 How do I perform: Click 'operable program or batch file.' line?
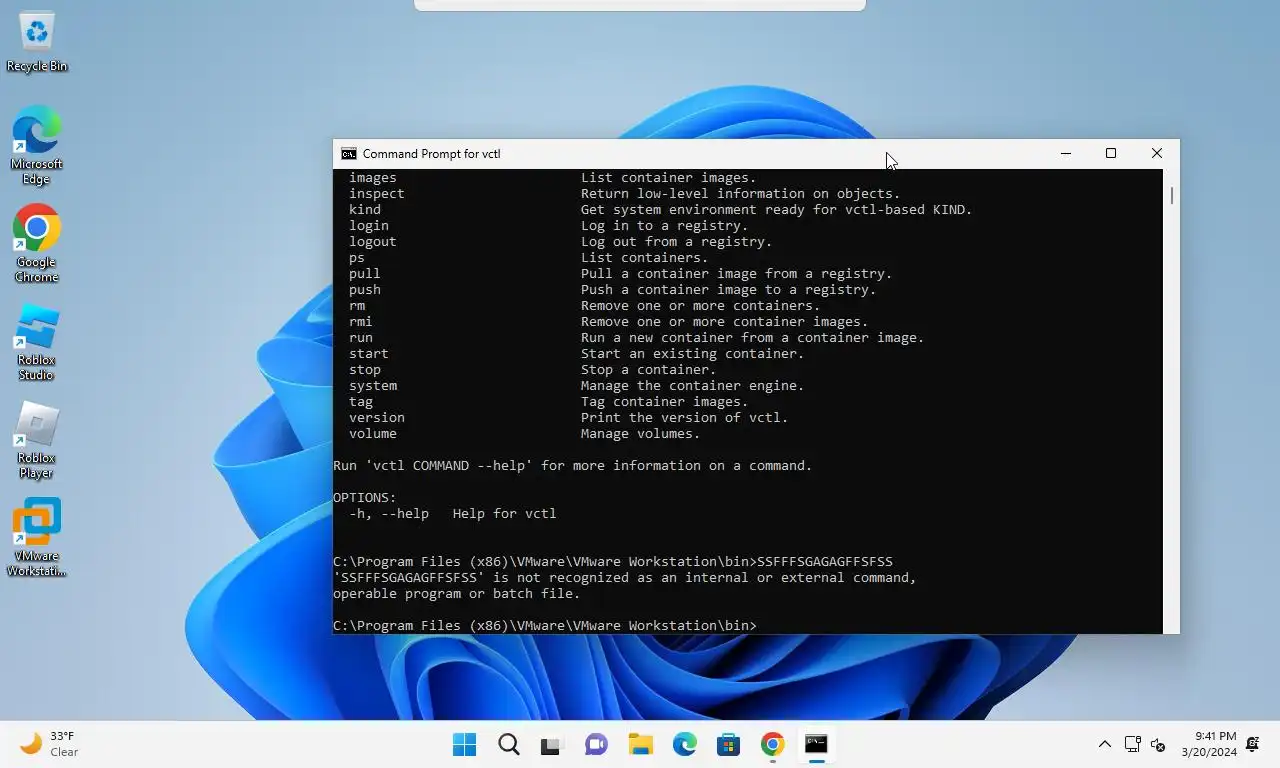[457, 594]
